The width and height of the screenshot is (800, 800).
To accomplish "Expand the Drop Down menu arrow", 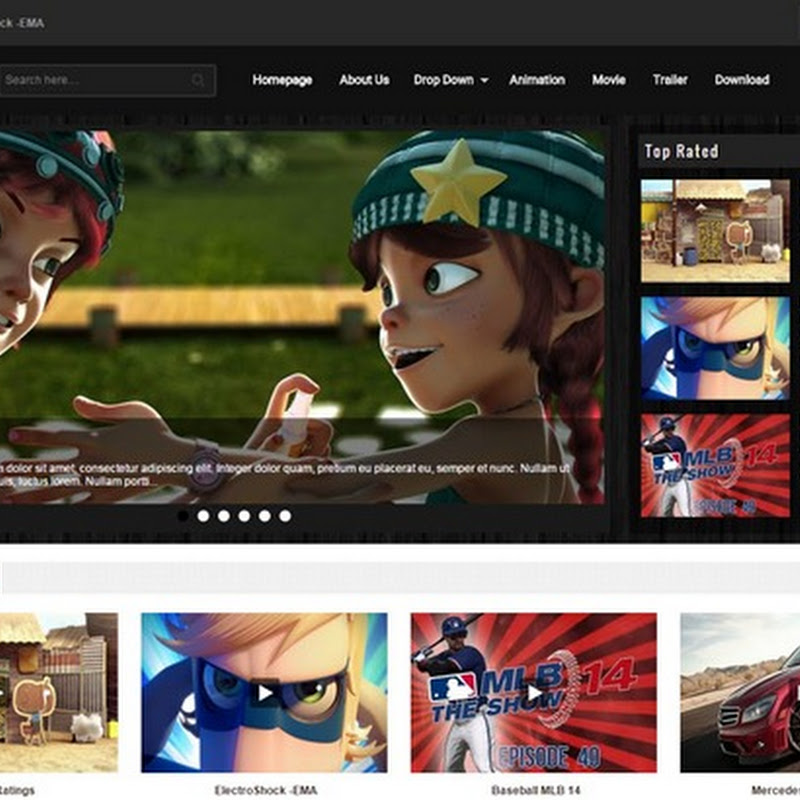I will click(x=485, y=81).
